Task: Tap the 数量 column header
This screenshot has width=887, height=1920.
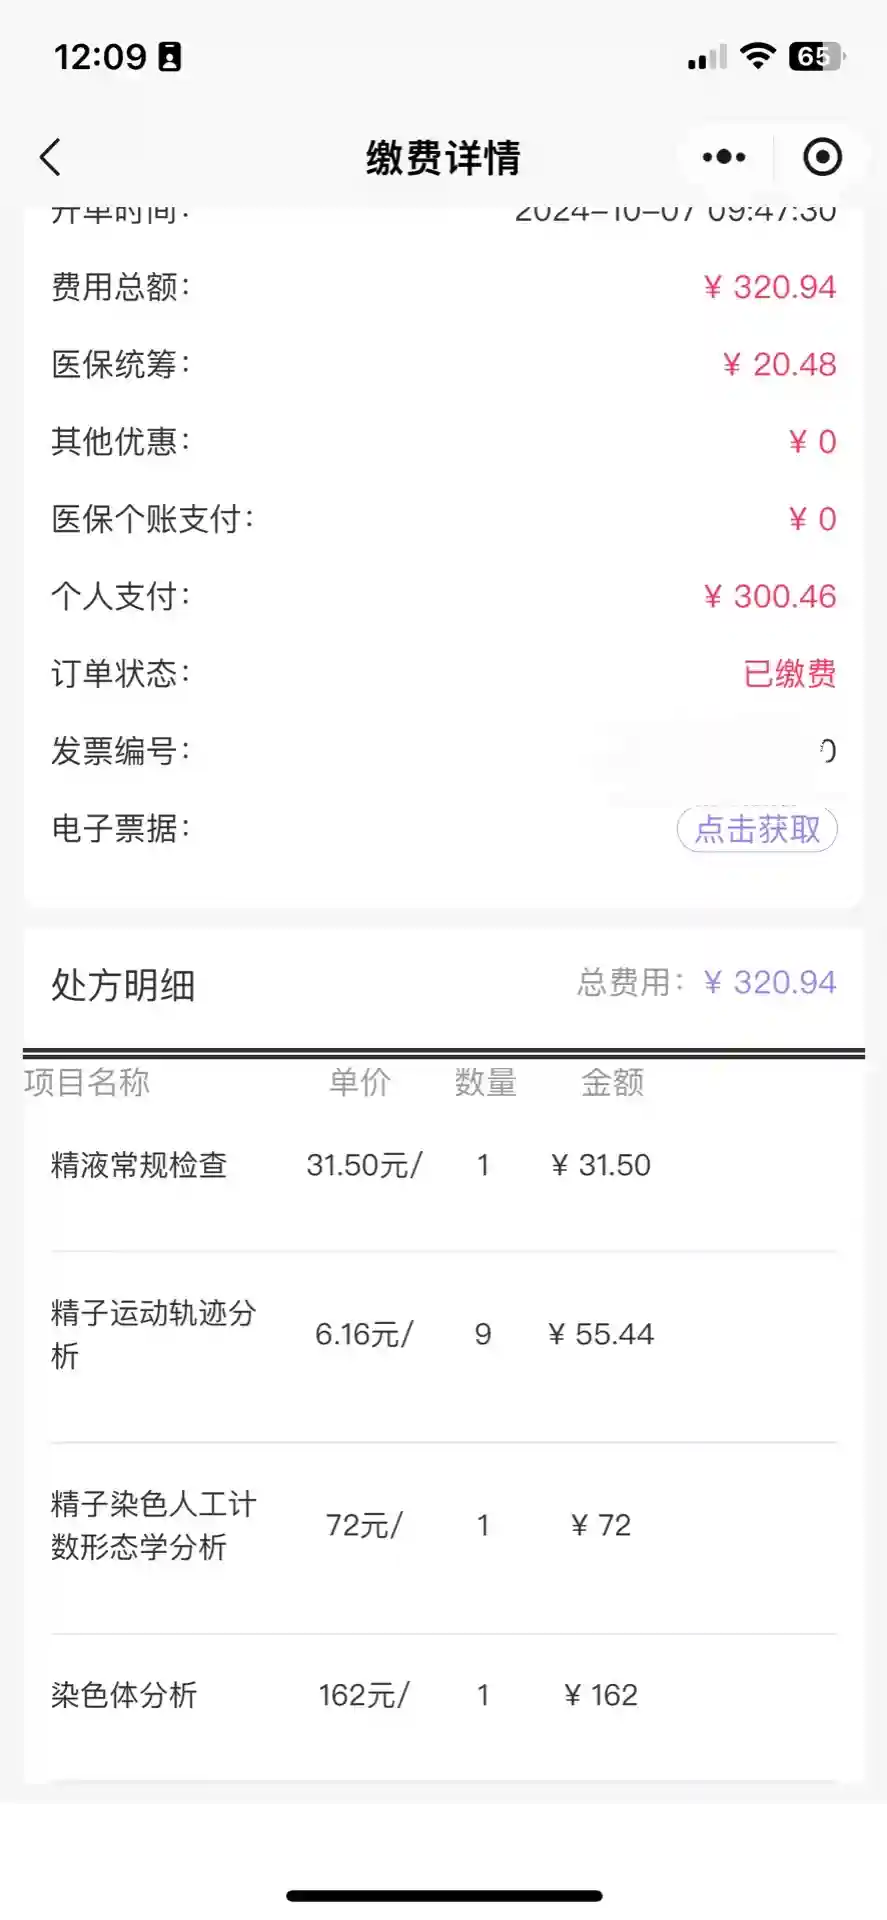Action: point(485,1082)
